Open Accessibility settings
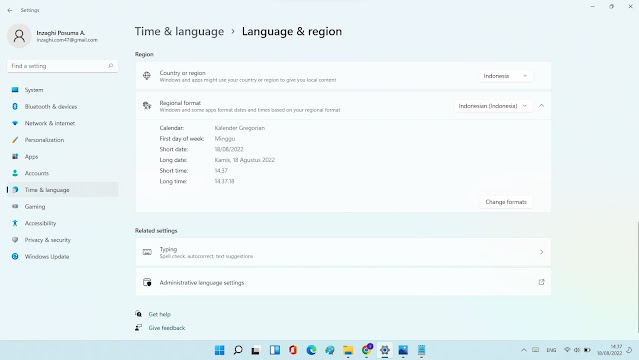Image resolution: width=639 pixels, height=360 pixels. click(62, 223)
